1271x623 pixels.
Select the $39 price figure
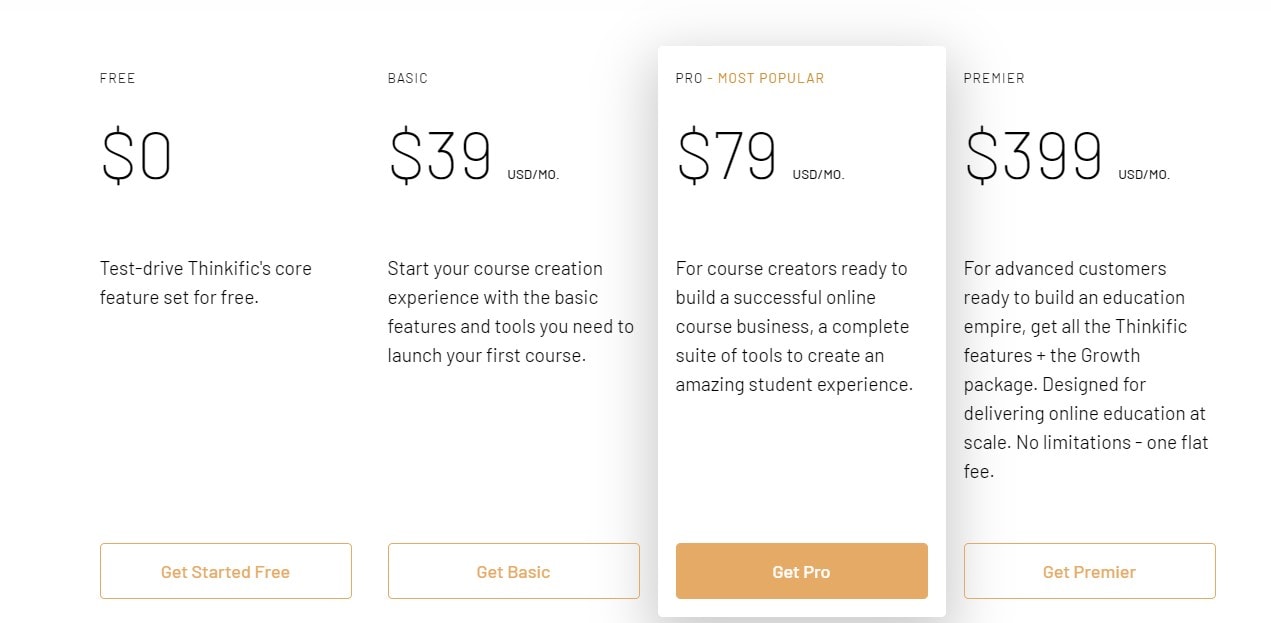coord(440,157)
